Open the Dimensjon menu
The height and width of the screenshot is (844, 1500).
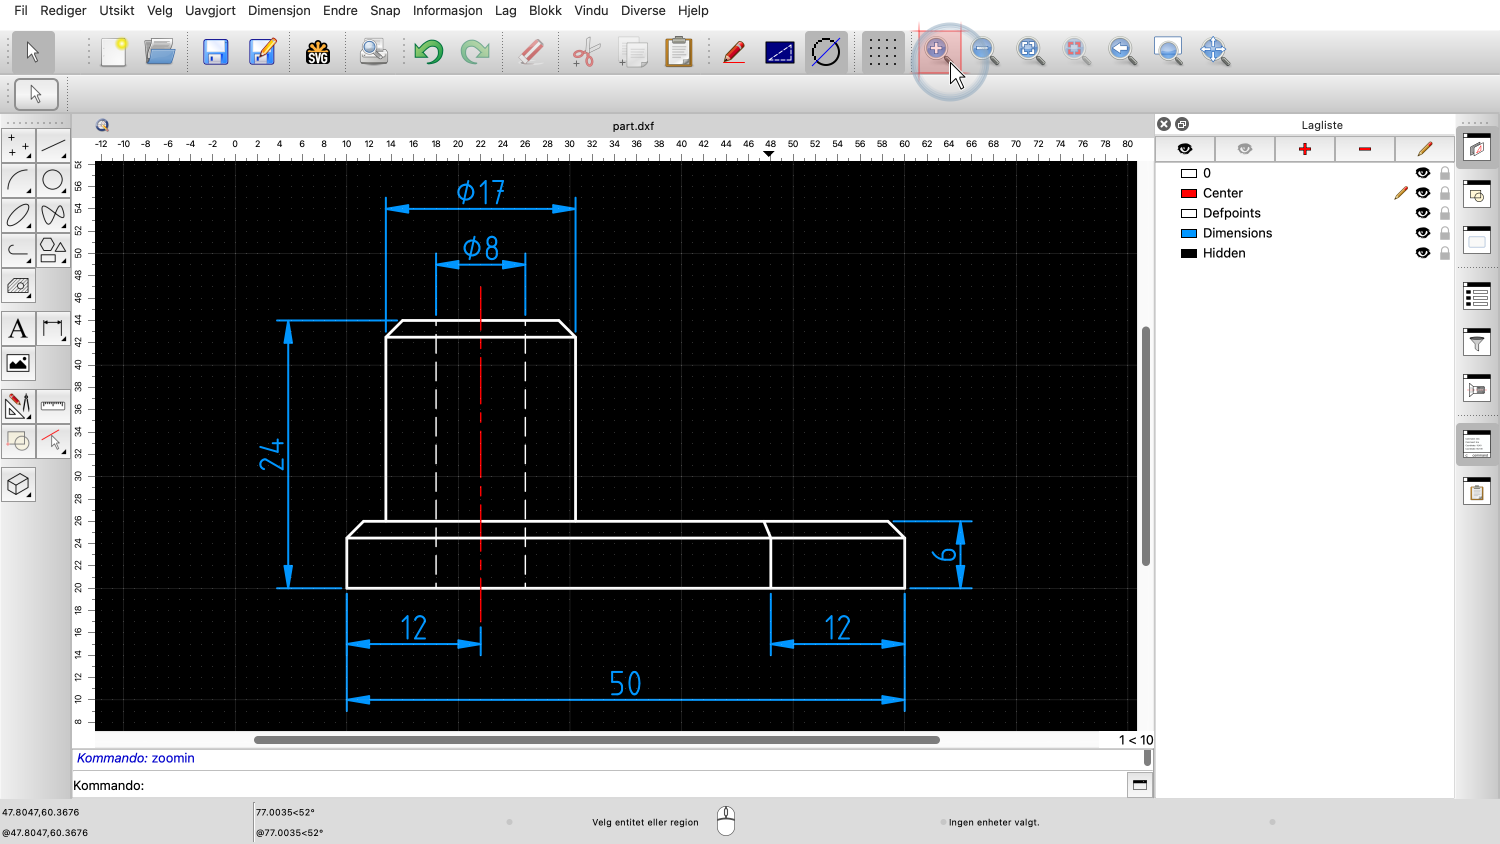279,11
